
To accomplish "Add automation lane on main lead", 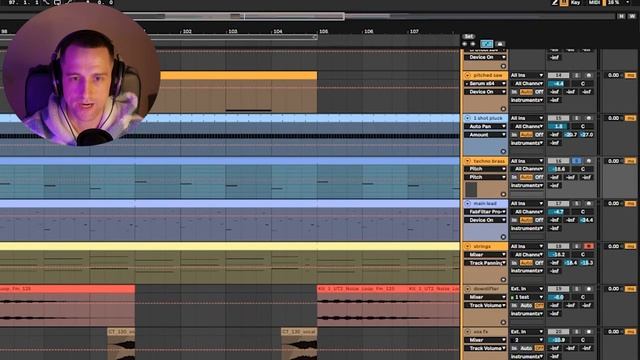I will pyautogui.click(x=503, y=237).
